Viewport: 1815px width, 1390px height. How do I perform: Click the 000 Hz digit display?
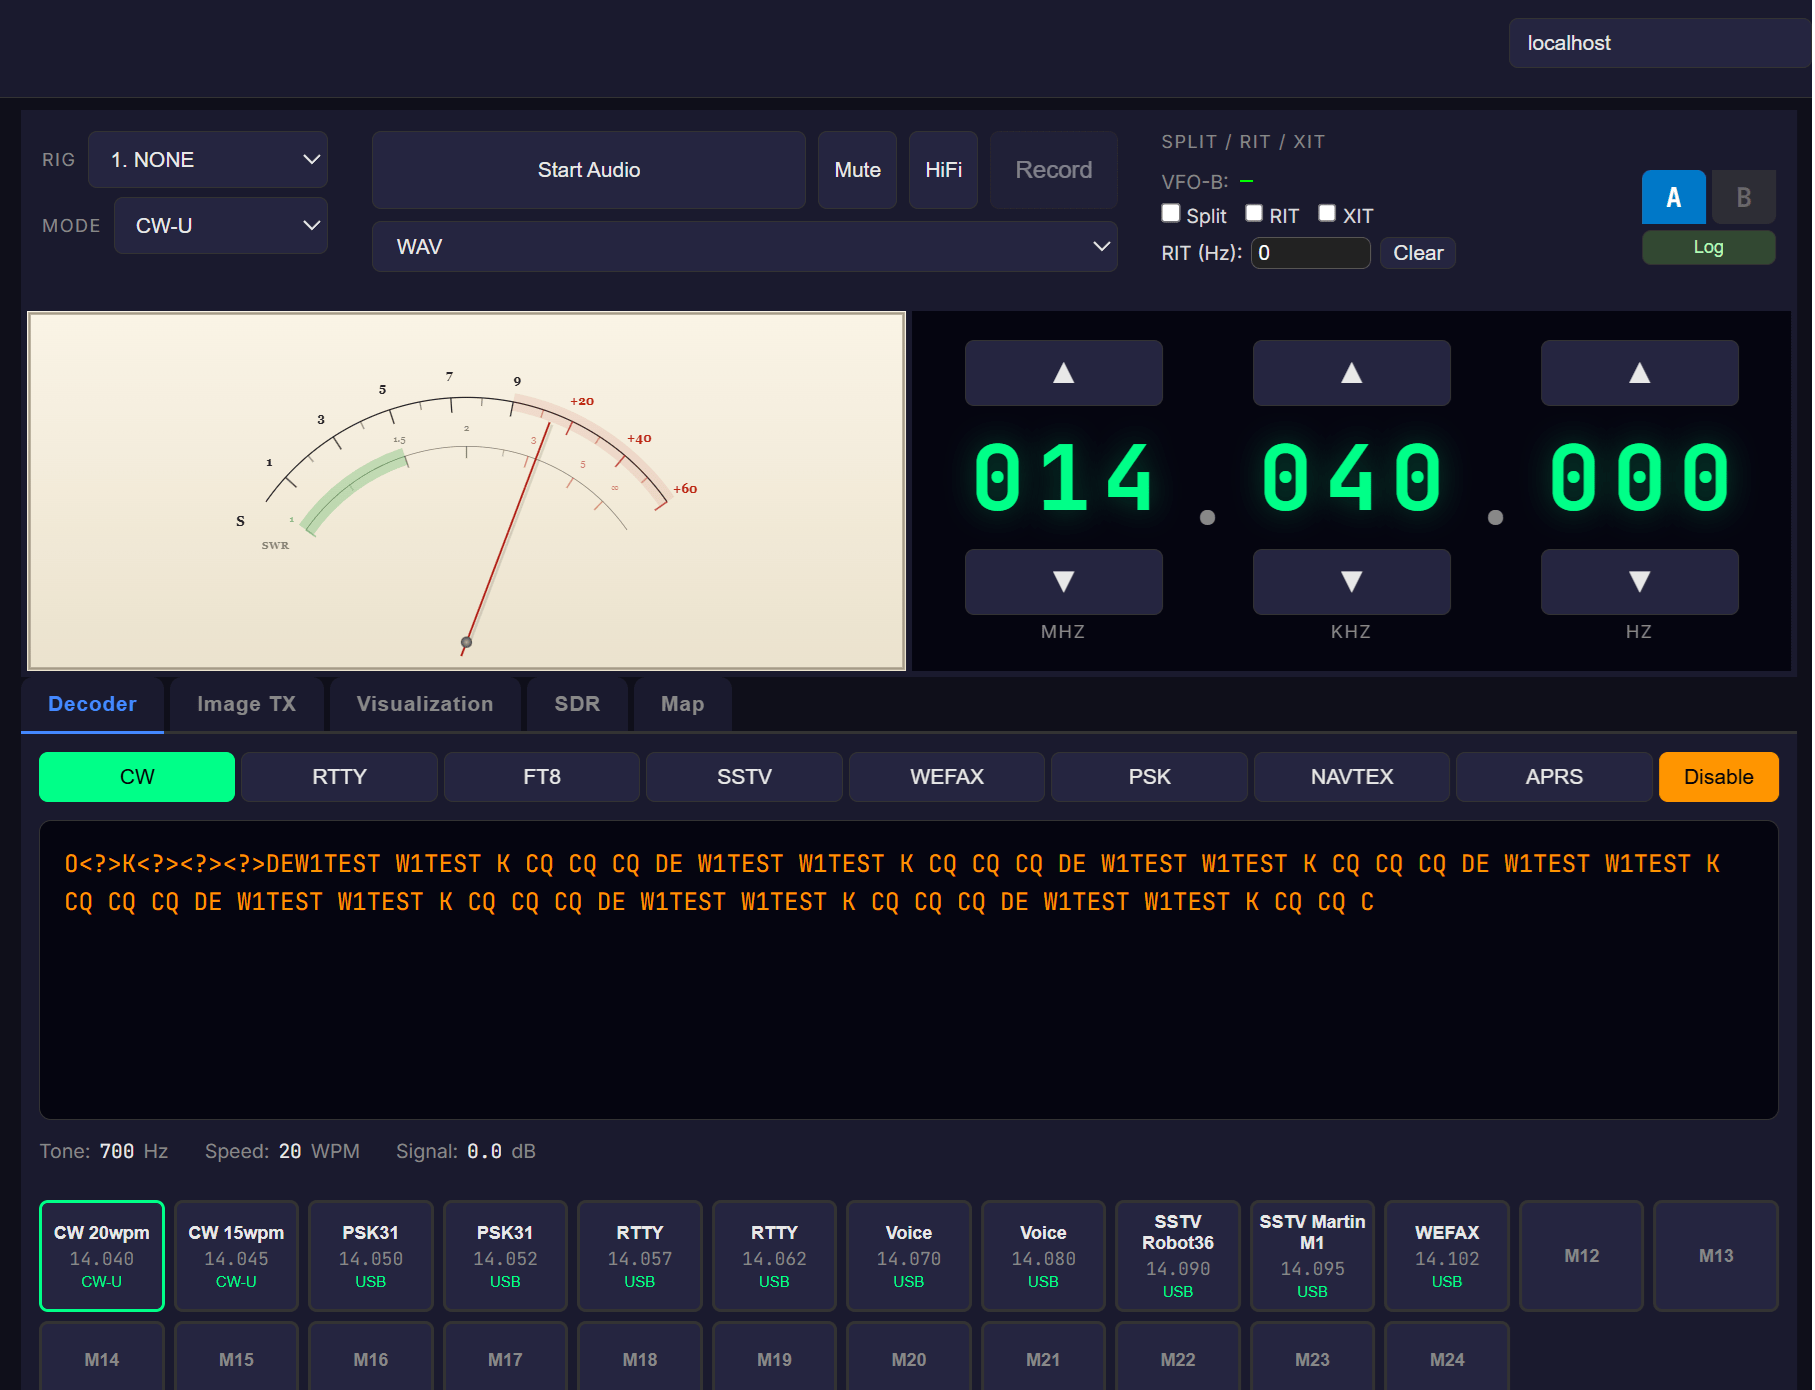click(1639, 478)
